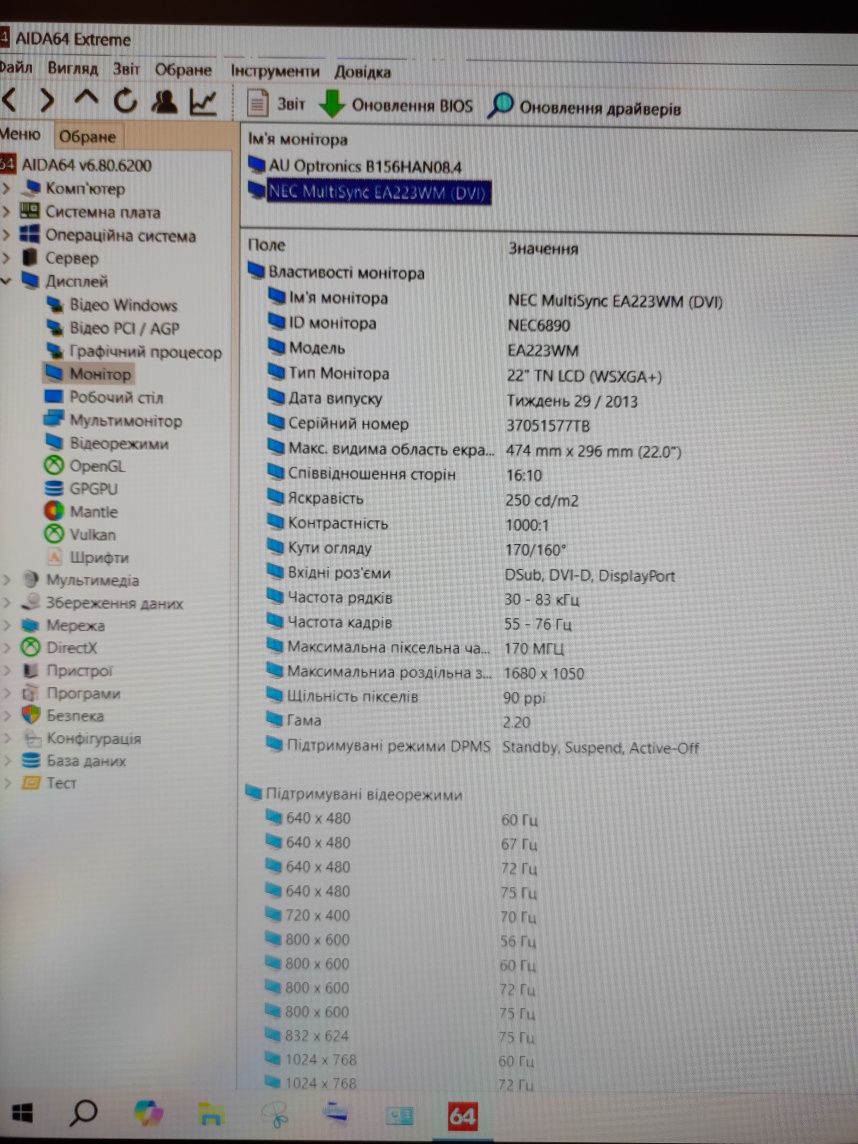Open the Інструменти menu
The width and height of the screenshot is (858, 1144).
[275, 71]
